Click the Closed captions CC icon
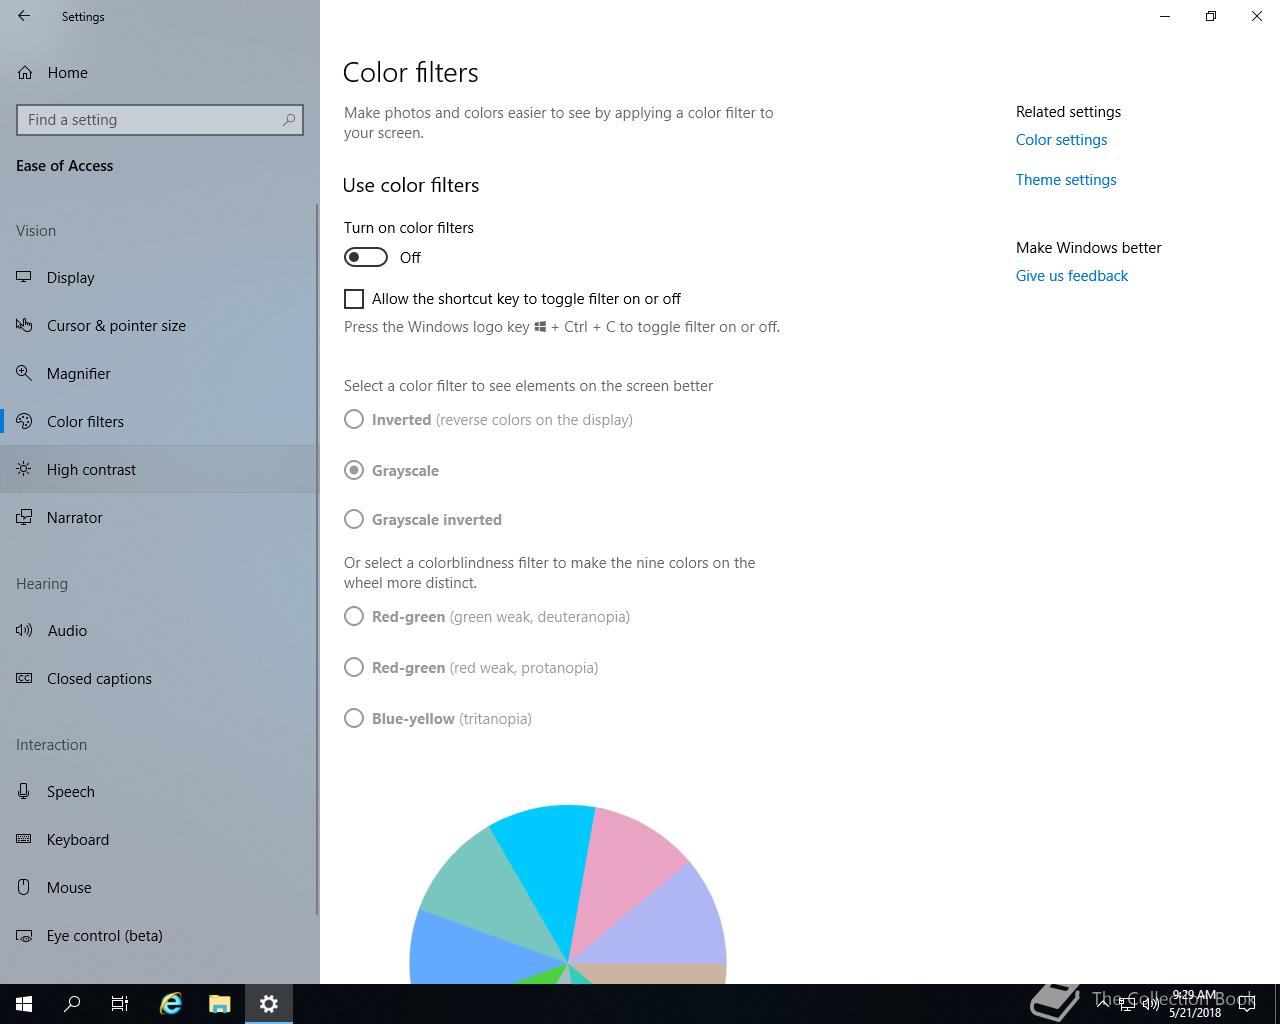 [x=24, y=678]
